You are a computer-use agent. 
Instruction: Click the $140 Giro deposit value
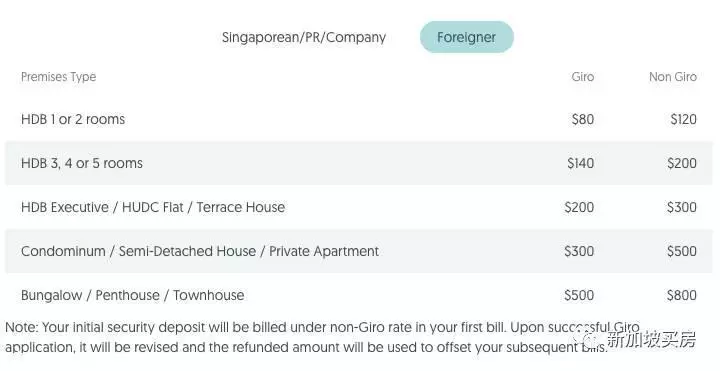[x=580, y=163]
